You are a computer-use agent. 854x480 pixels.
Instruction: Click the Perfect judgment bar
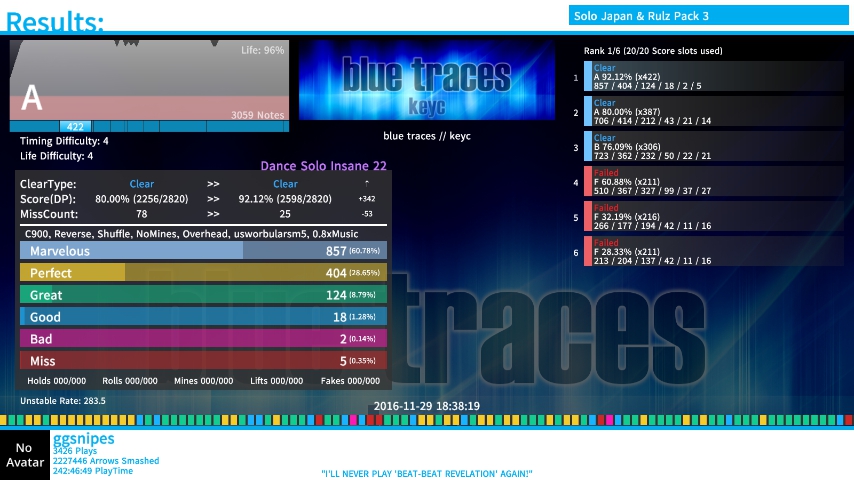203,273
